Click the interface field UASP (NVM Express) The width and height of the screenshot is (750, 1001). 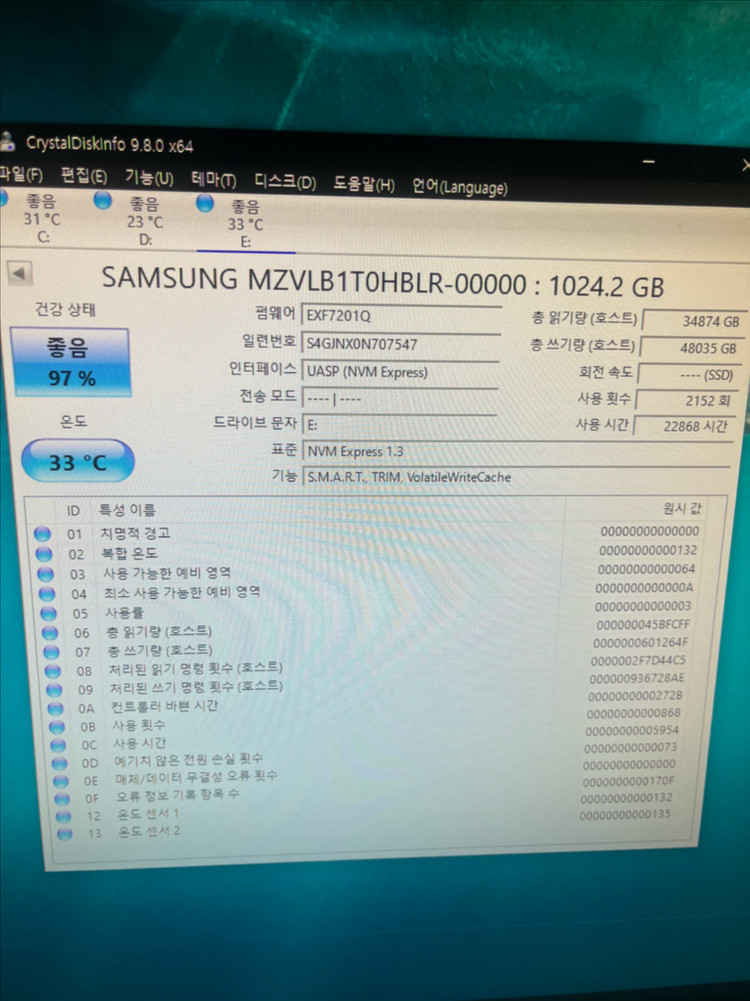[400, 372]
